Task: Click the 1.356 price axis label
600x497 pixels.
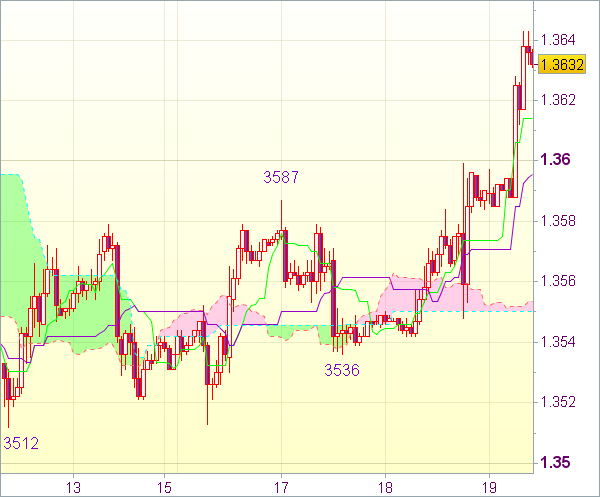Action: (558, 281)
